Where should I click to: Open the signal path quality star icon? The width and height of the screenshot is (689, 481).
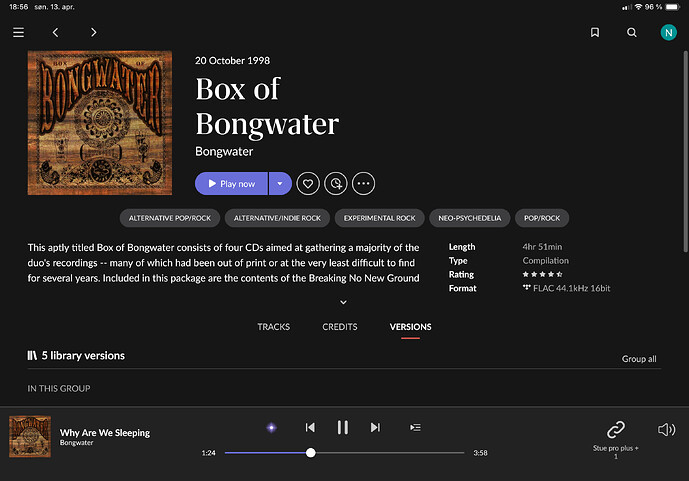pos(272,427)
